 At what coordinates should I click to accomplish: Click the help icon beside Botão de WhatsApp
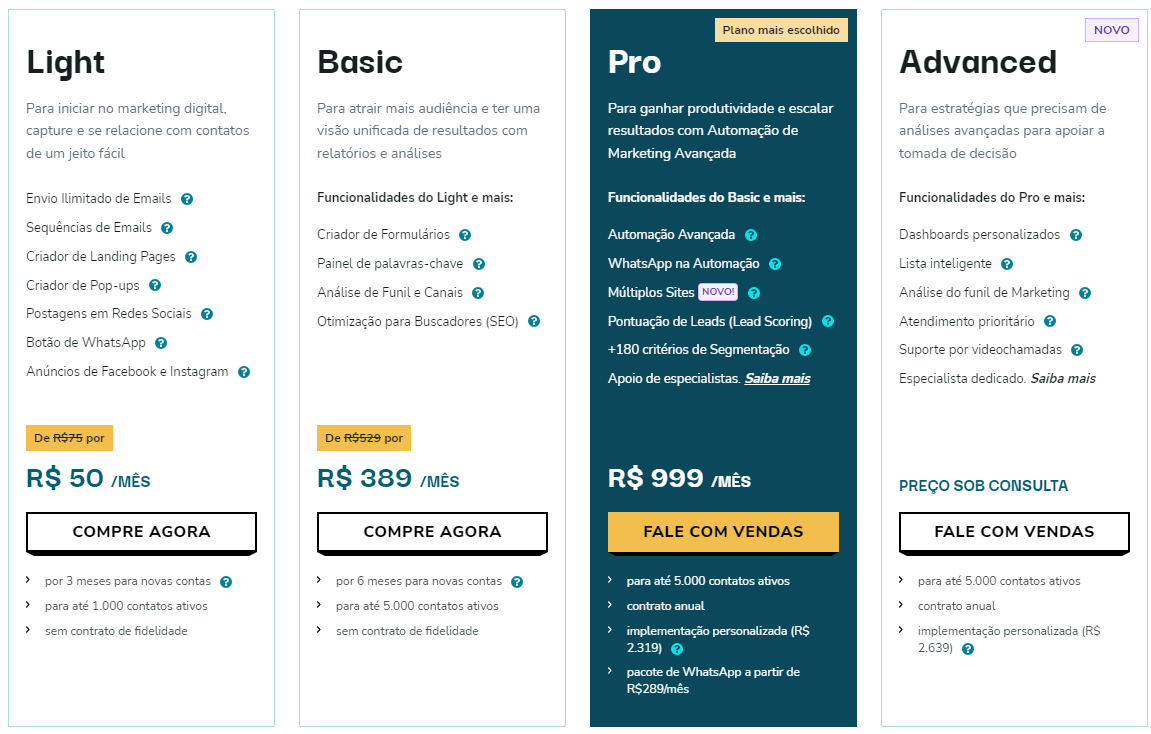coord(161,342)
